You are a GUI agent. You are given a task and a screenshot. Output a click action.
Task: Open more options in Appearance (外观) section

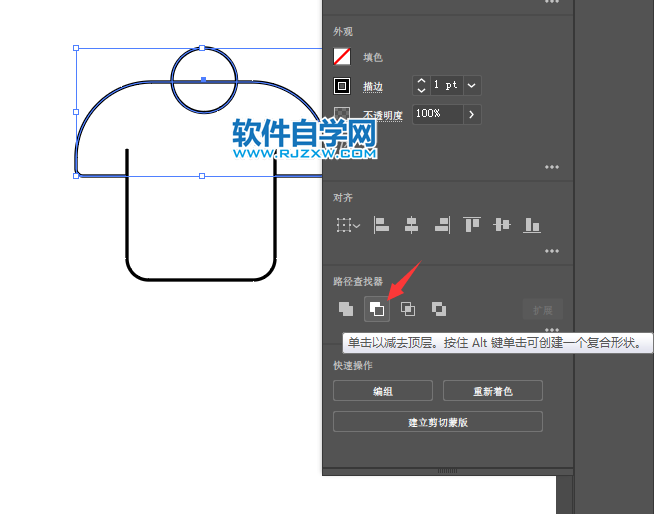point(552,167)
